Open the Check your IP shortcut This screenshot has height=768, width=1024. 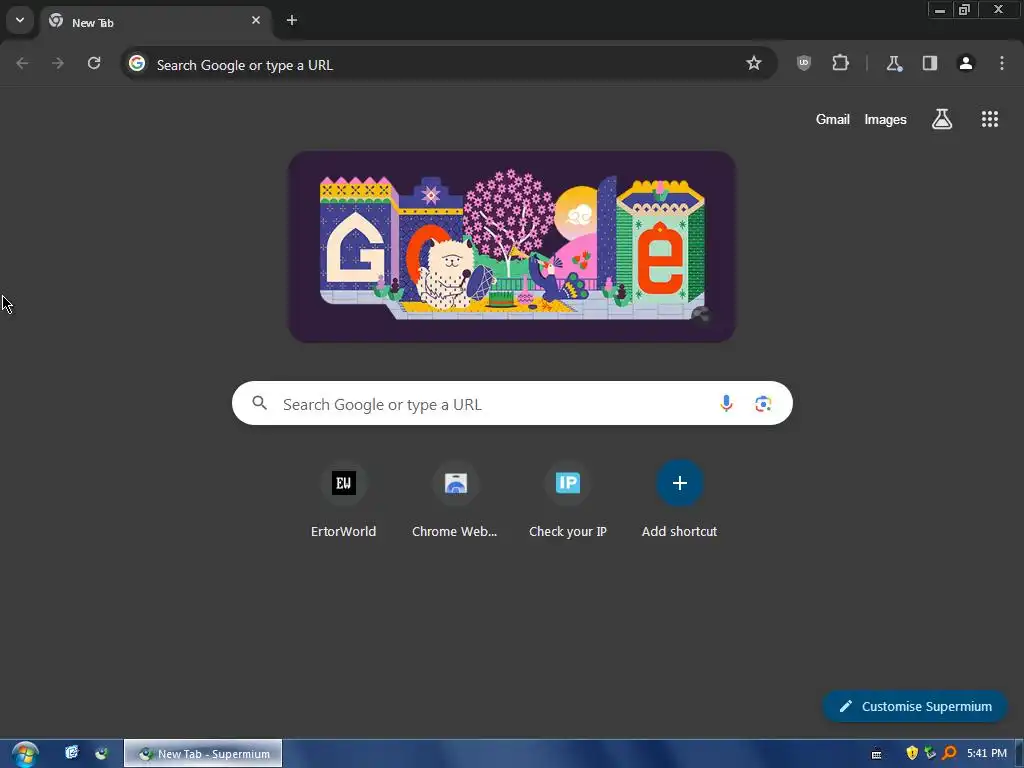click(568, 500)
